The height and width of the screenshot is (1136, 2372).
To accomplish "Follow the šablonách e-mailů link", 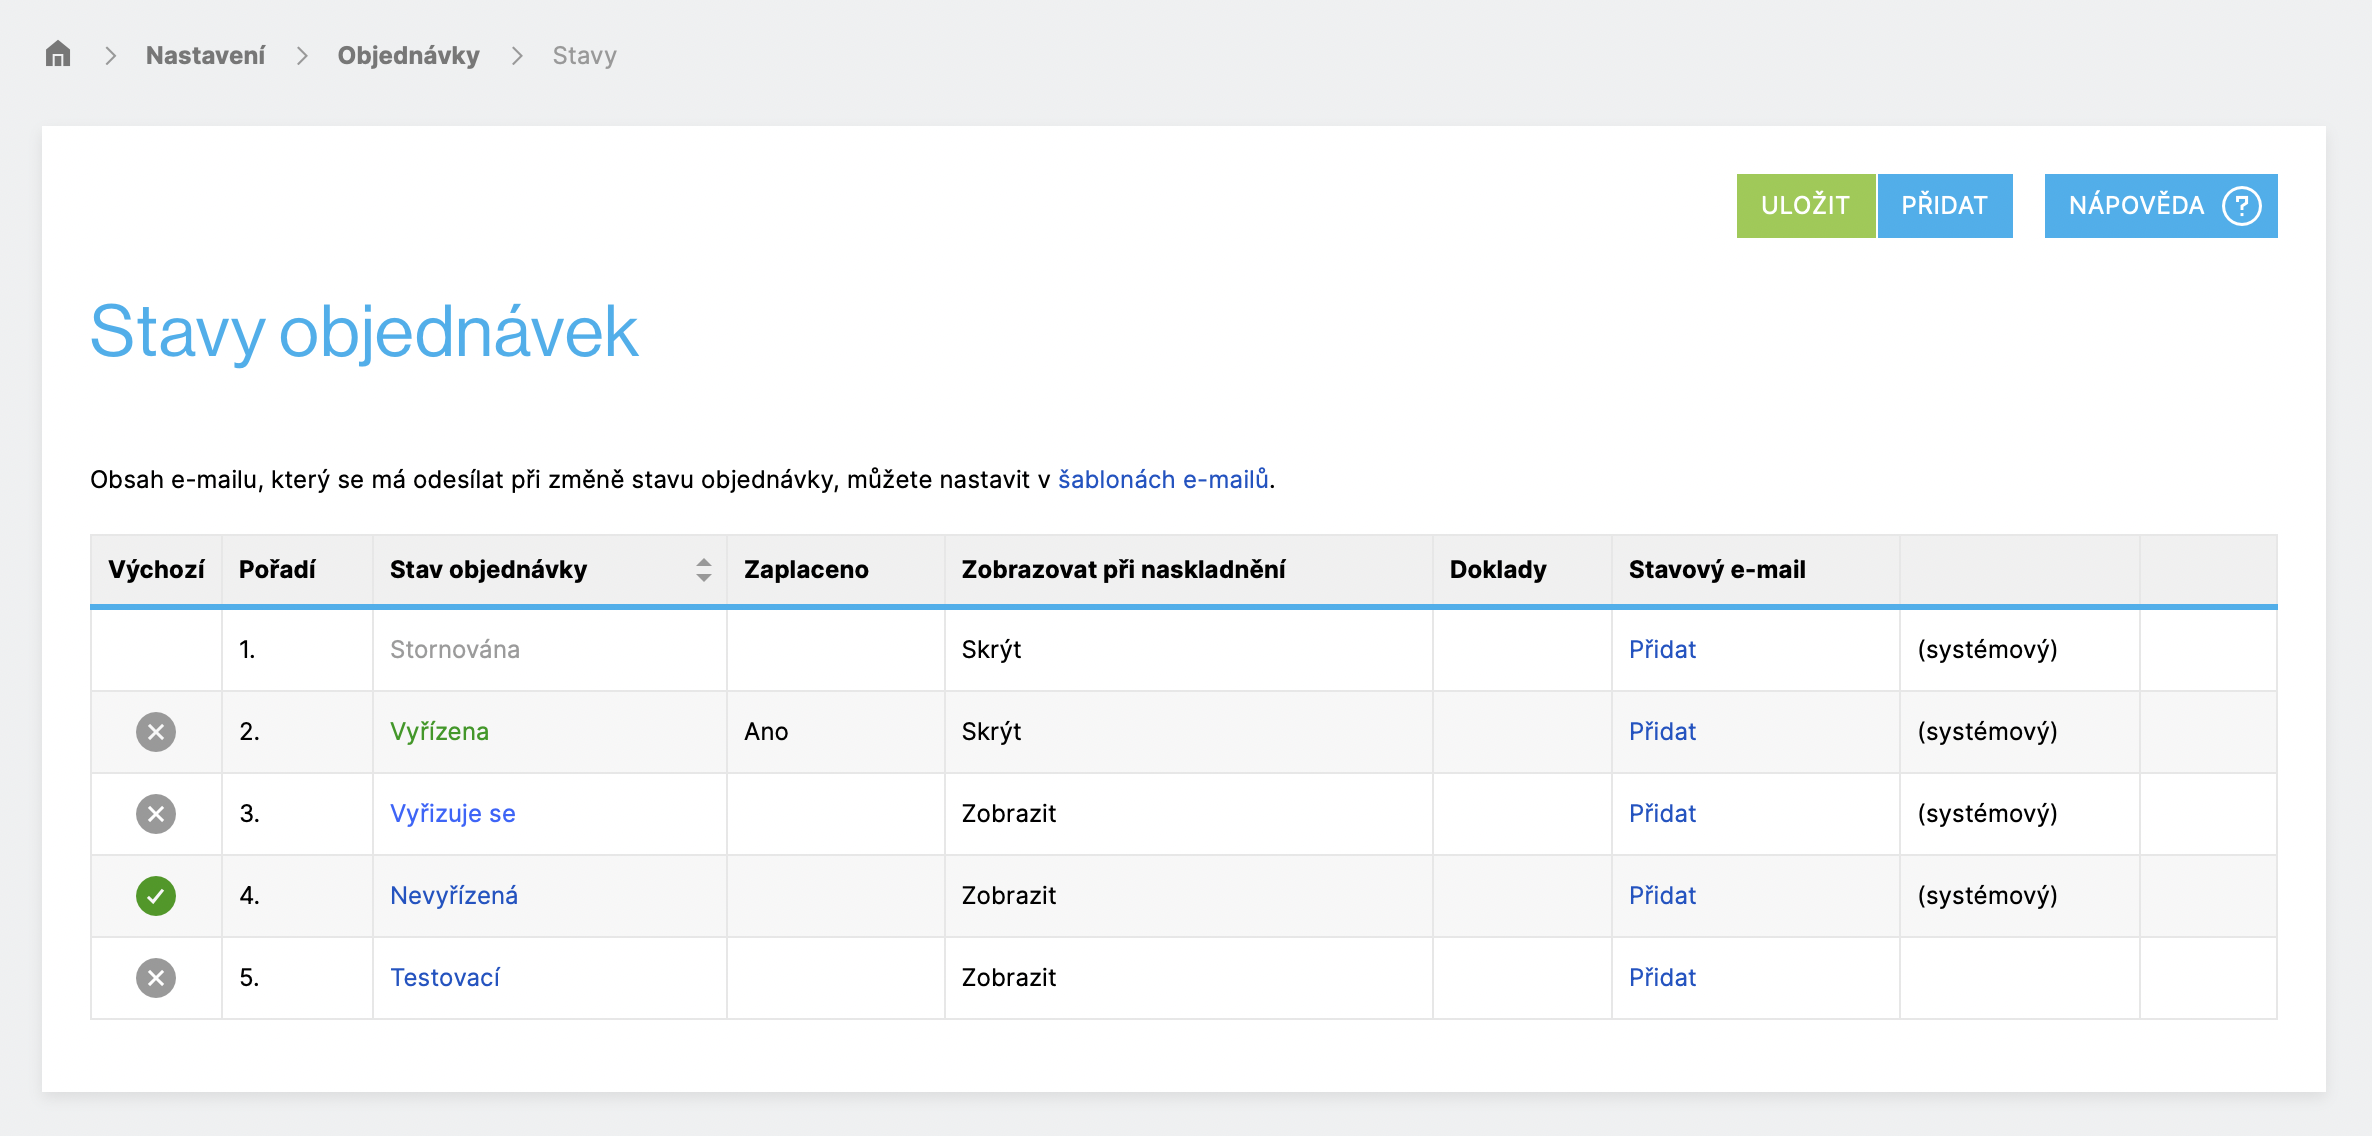I will [1162, 480].
